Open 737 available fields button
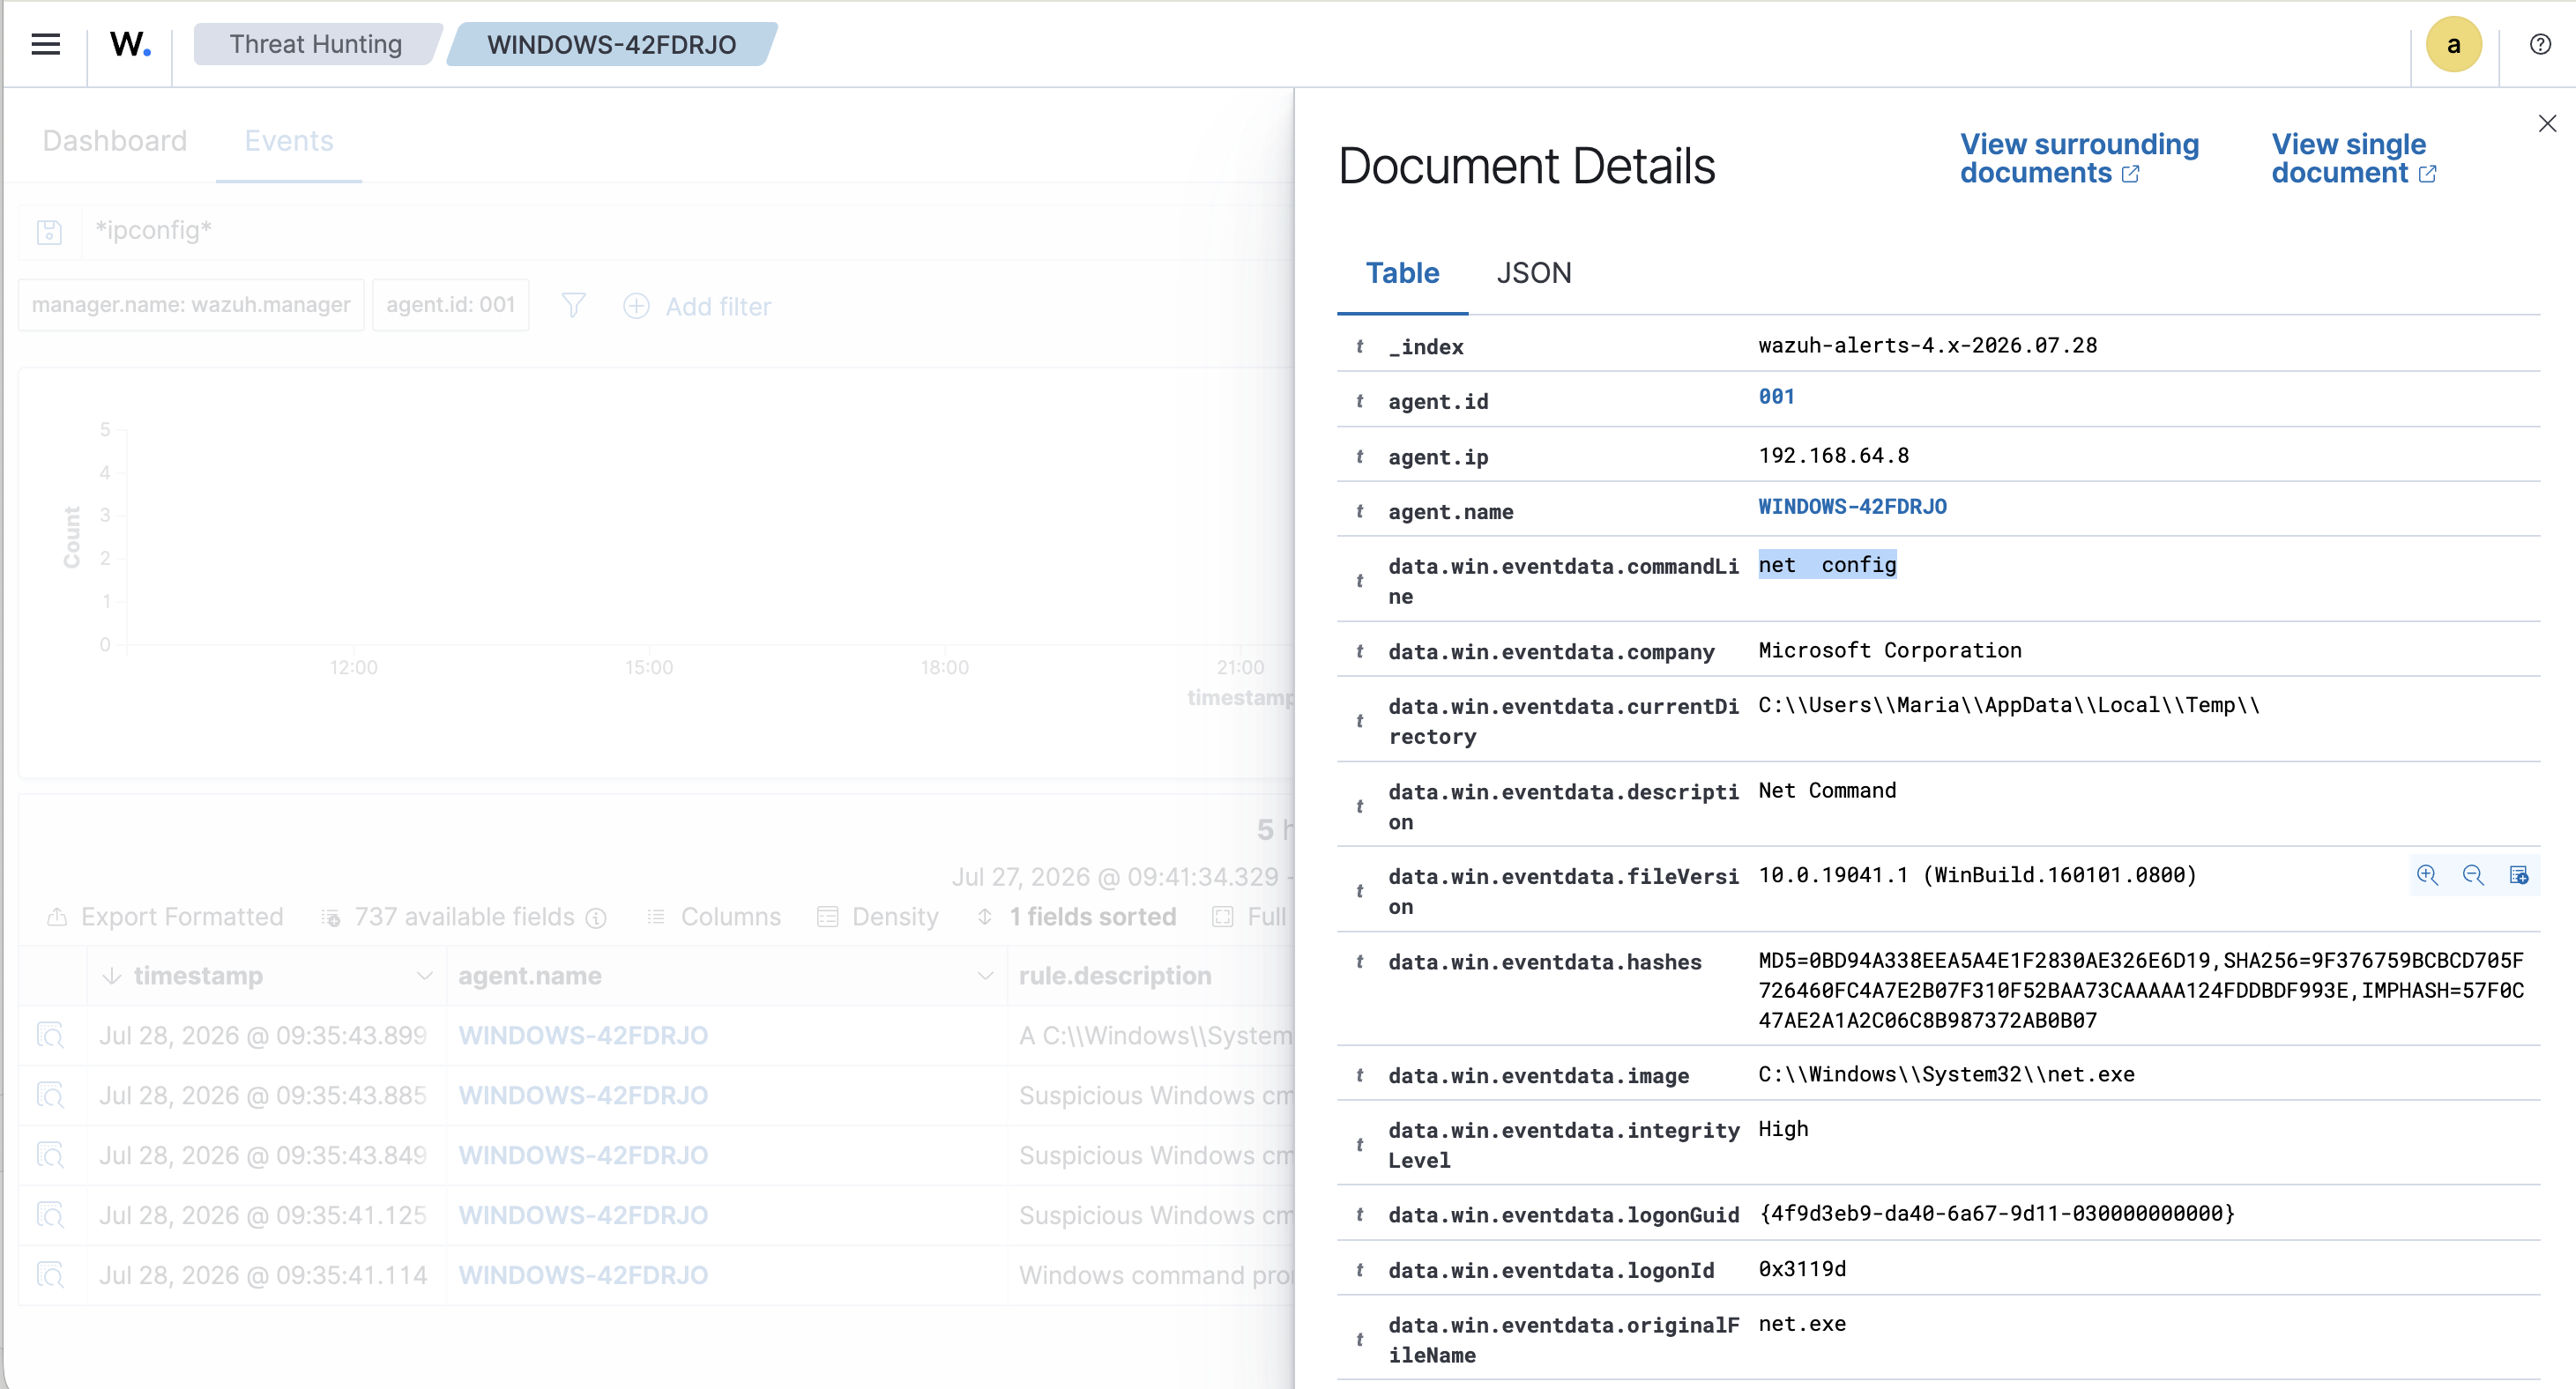The height and width of the screenshot is (1389, 2576). pyautogui.click(x=464, y=916)
